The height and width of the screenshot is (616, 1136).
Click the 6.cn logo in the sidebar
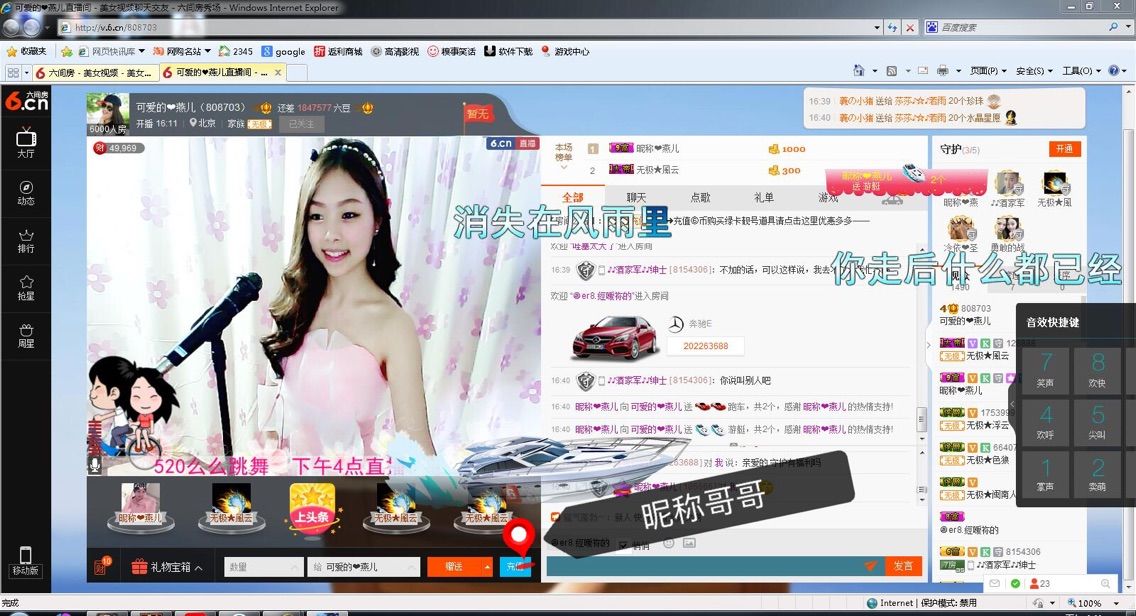click(26, 101)
